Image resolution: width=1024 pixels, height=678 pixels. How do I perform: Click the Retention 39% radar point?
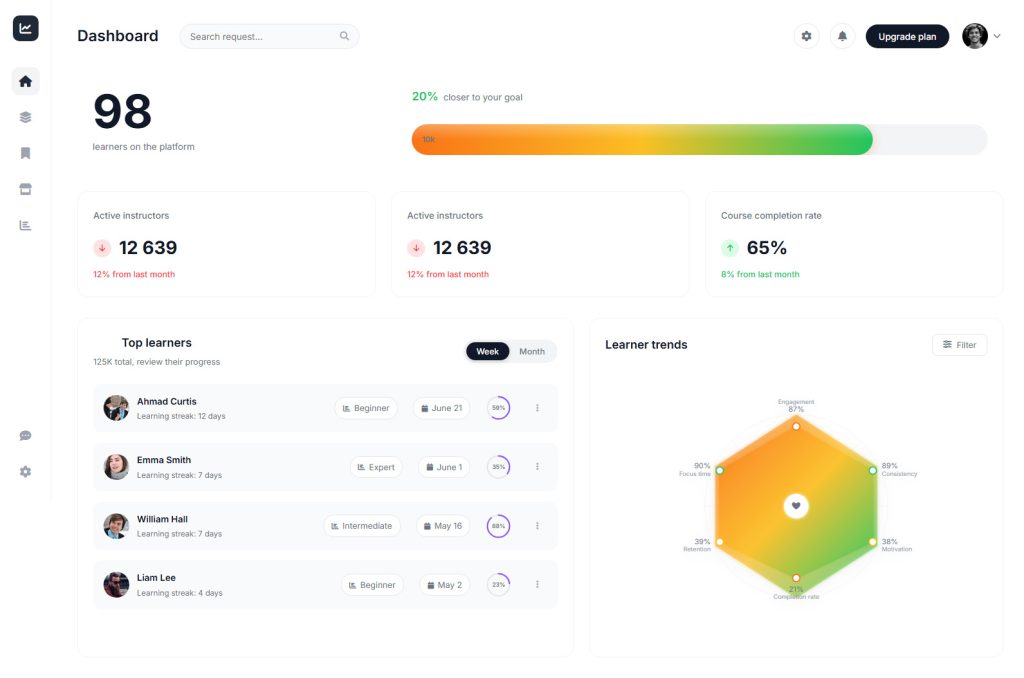tap(720, 541)
